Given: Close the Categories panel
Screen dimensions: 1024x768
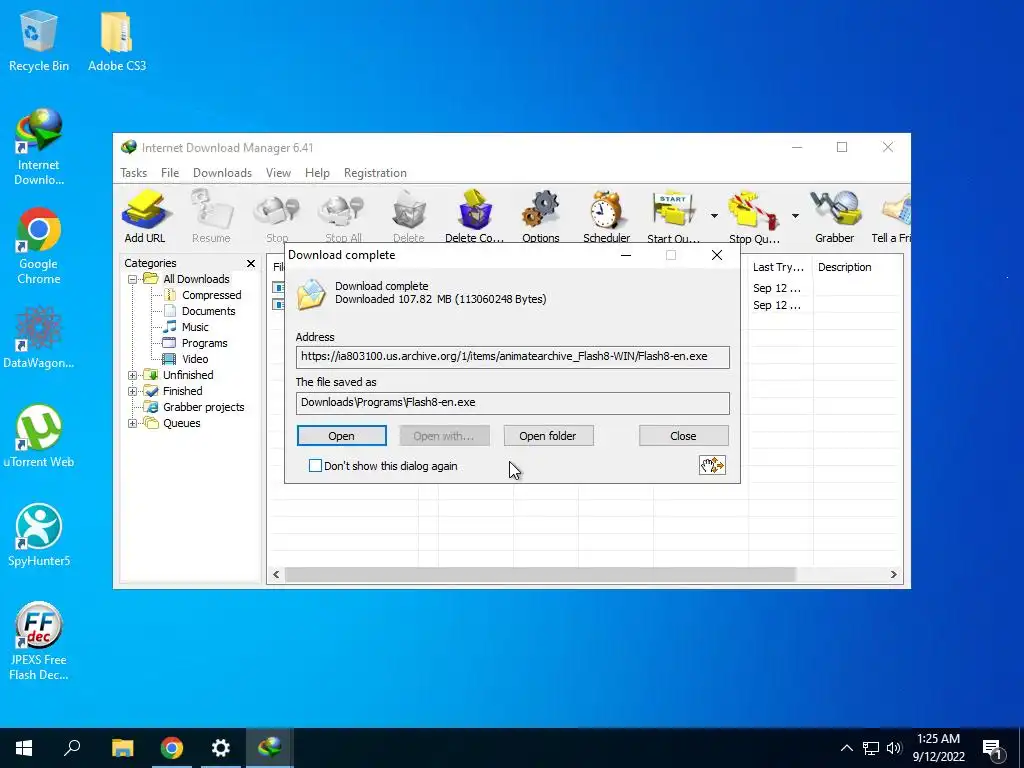Looking at the screenshot, I should coord(251,263).
